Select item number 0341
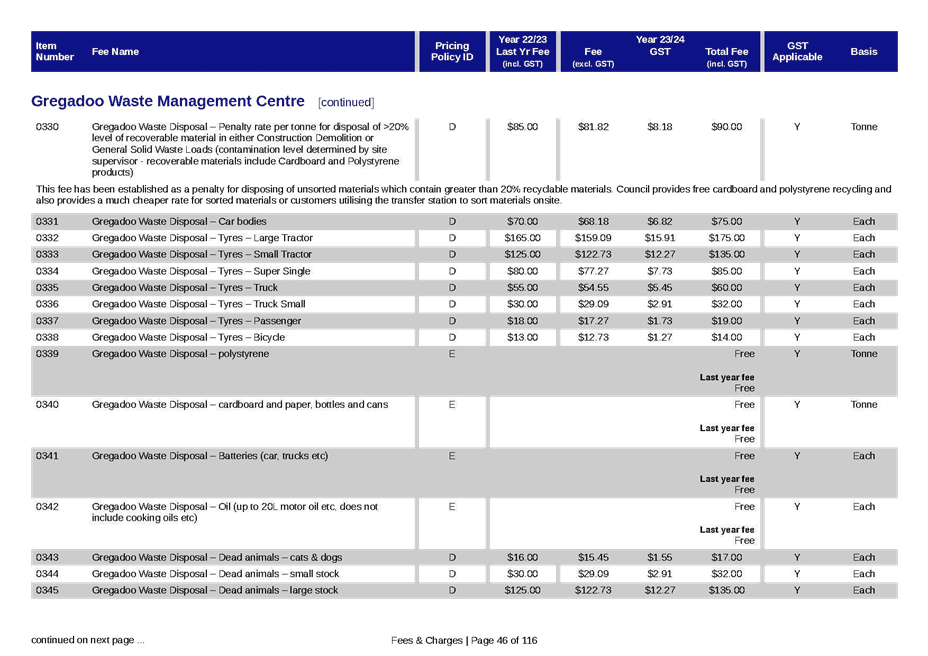The width and height of the screenshot is (928, 656). click(47, 456)
